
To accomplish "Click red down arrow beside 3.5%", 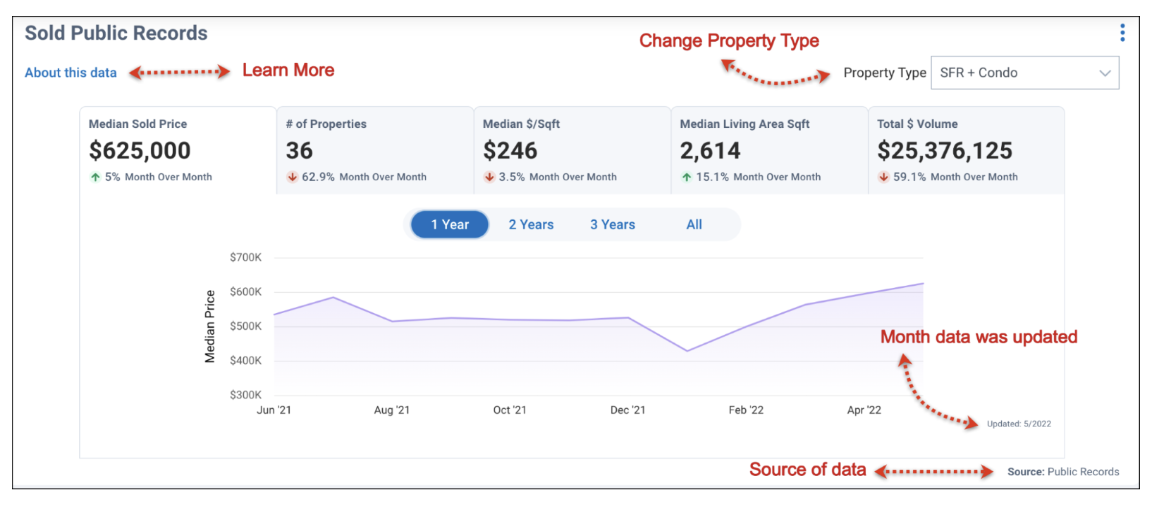I will 490,177.
